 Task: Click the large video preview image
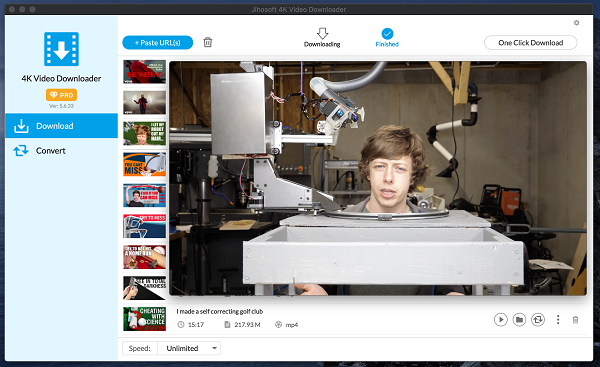(x=378, y=178)
